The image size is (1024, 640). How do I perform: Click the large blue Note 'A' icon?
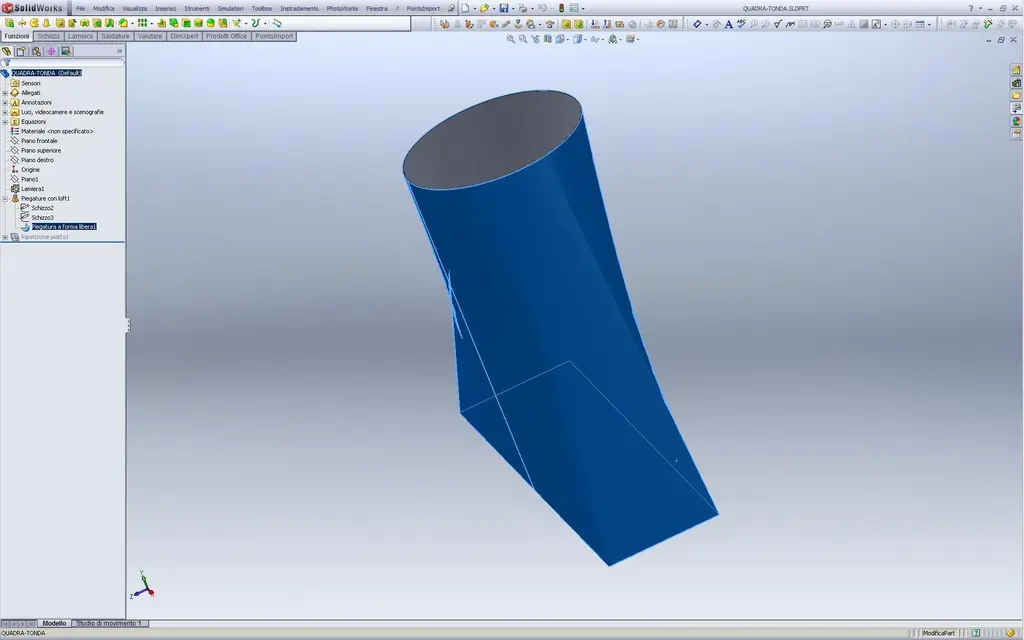pyautogui.click(x=729, y=24)
